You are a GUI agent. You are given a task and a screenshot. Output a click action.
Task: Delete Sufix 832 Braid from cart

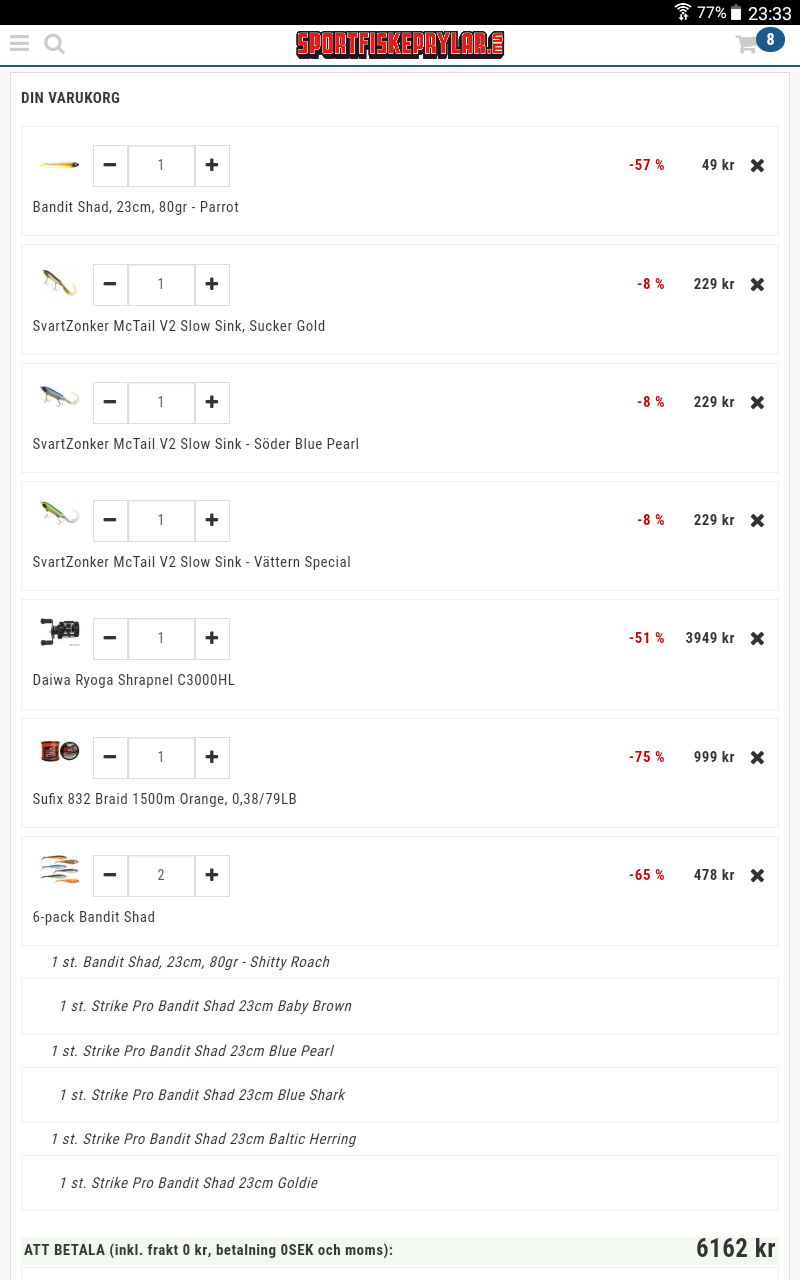(x=757, y=758)
